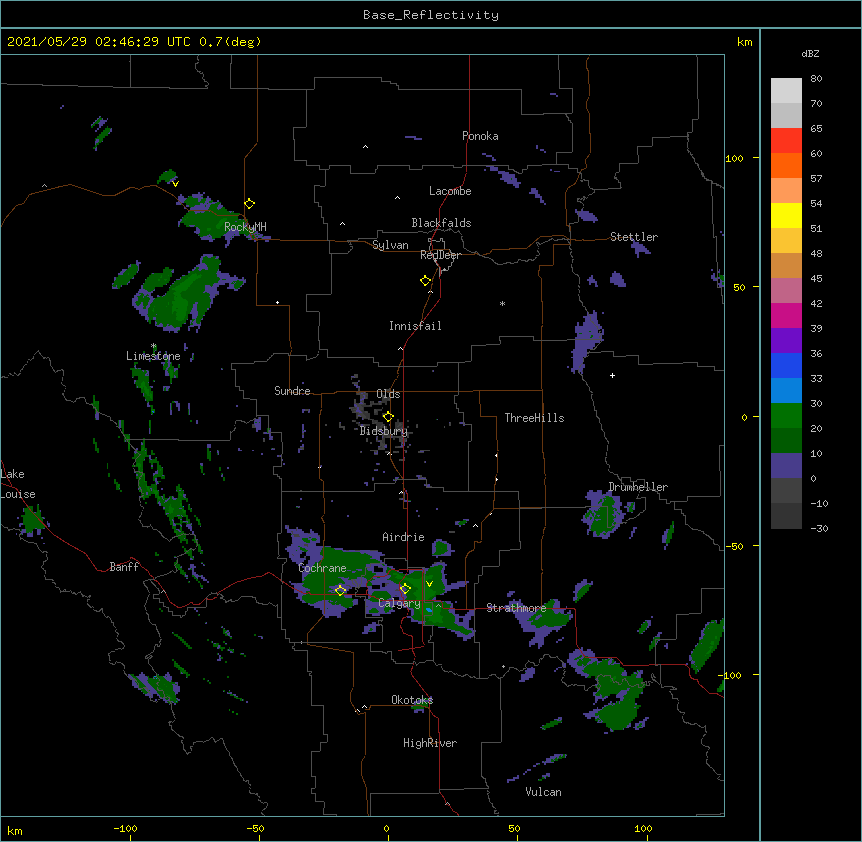Click the Drumheller label

638,487
